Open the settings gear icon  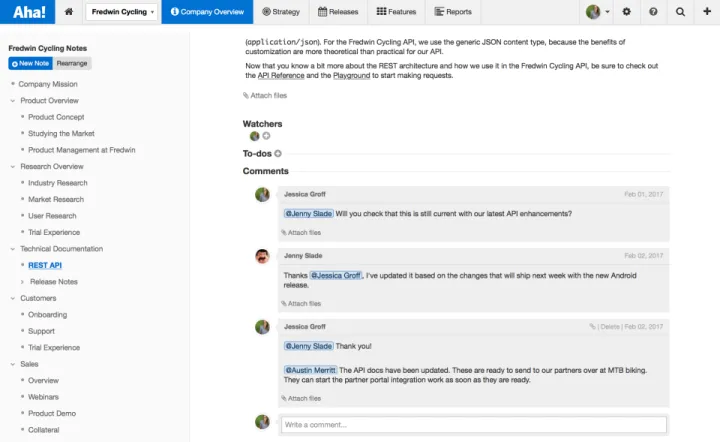click(626, 12)
